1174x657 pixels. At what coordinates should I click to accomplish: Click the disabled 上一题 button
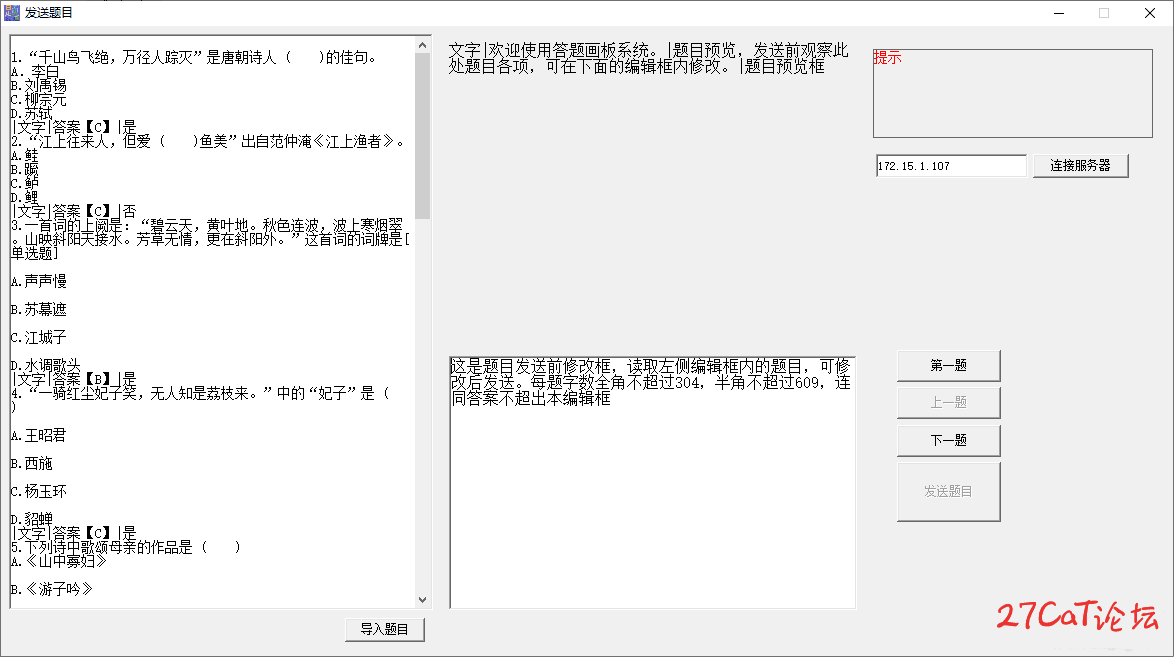pos(948,403)
